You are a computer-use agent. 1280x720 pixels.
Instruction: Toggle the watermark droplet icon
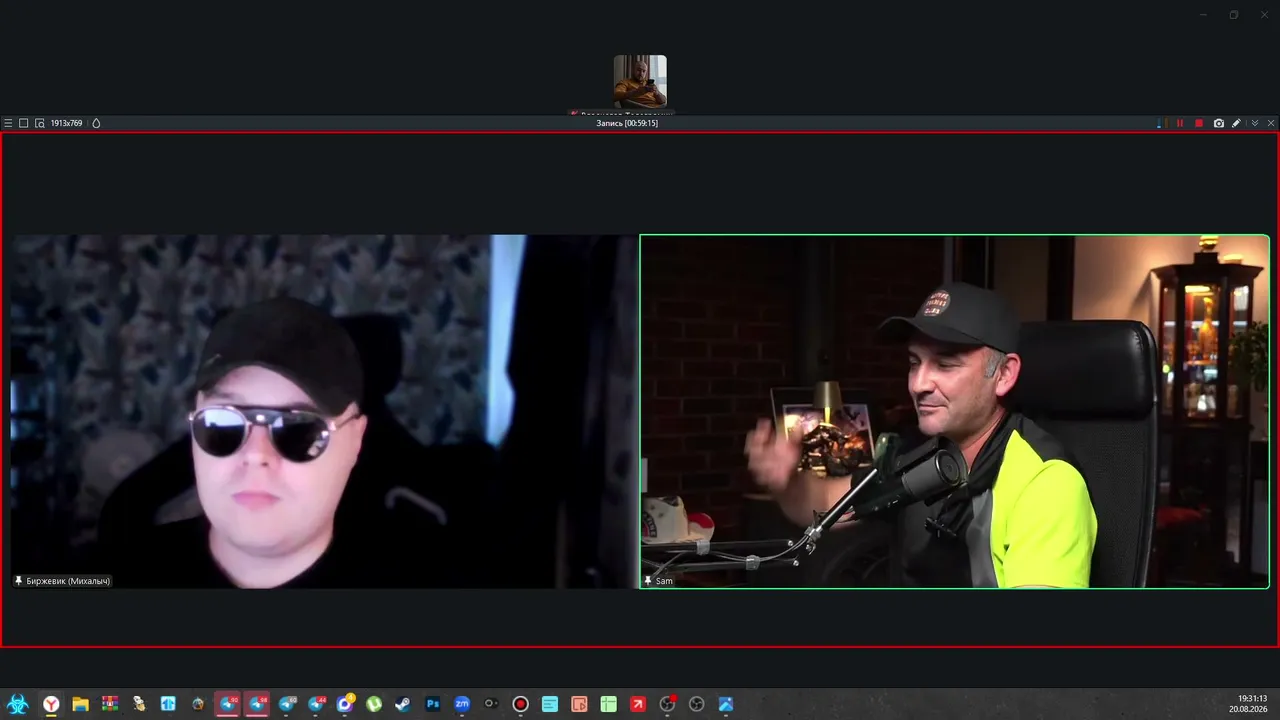[96, 123]
